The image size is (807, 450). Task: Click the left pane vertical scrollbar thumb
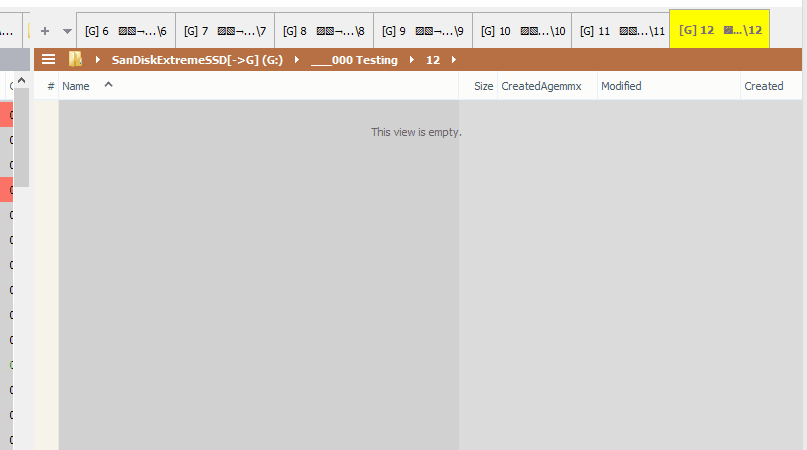[x=21, y=137]
